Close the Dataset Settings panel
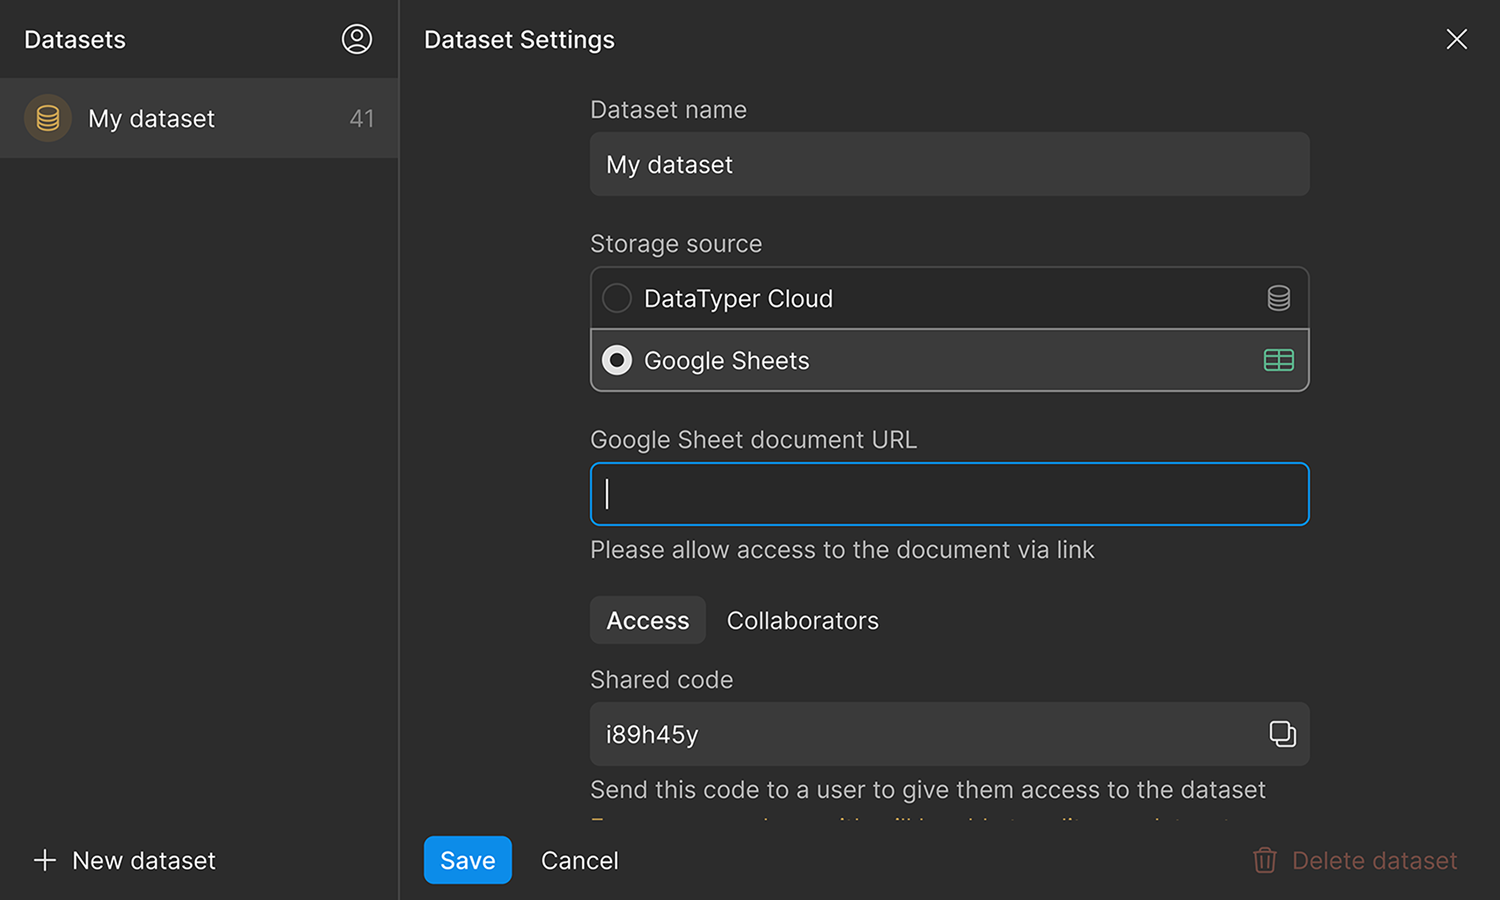The height and width of the screenshot is (900, 1500). tap(1456, 39)
